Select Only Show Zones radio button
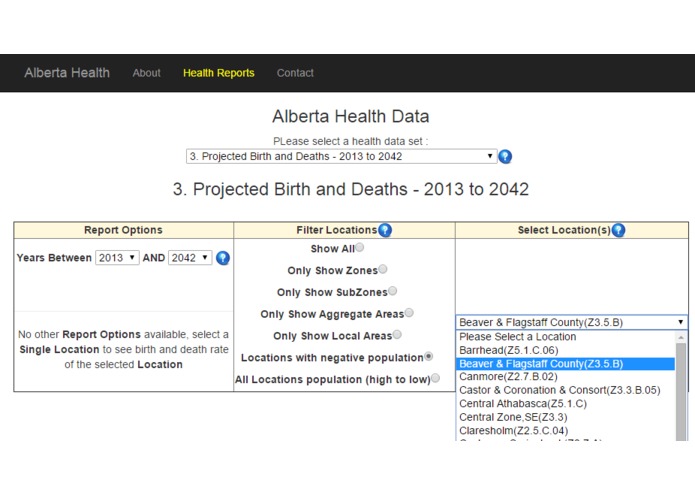This screenshot has height=494, width=695. [383, 269]
